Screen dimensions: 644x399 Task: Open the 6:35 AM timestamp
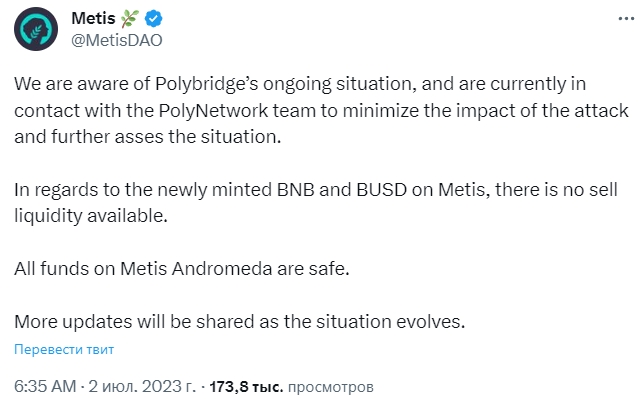[x=45, y=386]
